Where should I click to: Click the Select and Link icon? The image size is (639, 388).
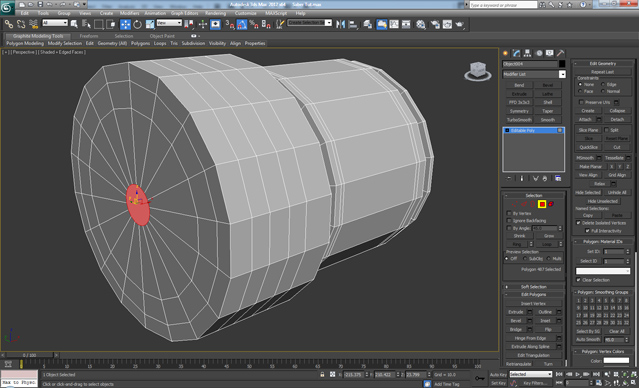click(x=8, y=24)
